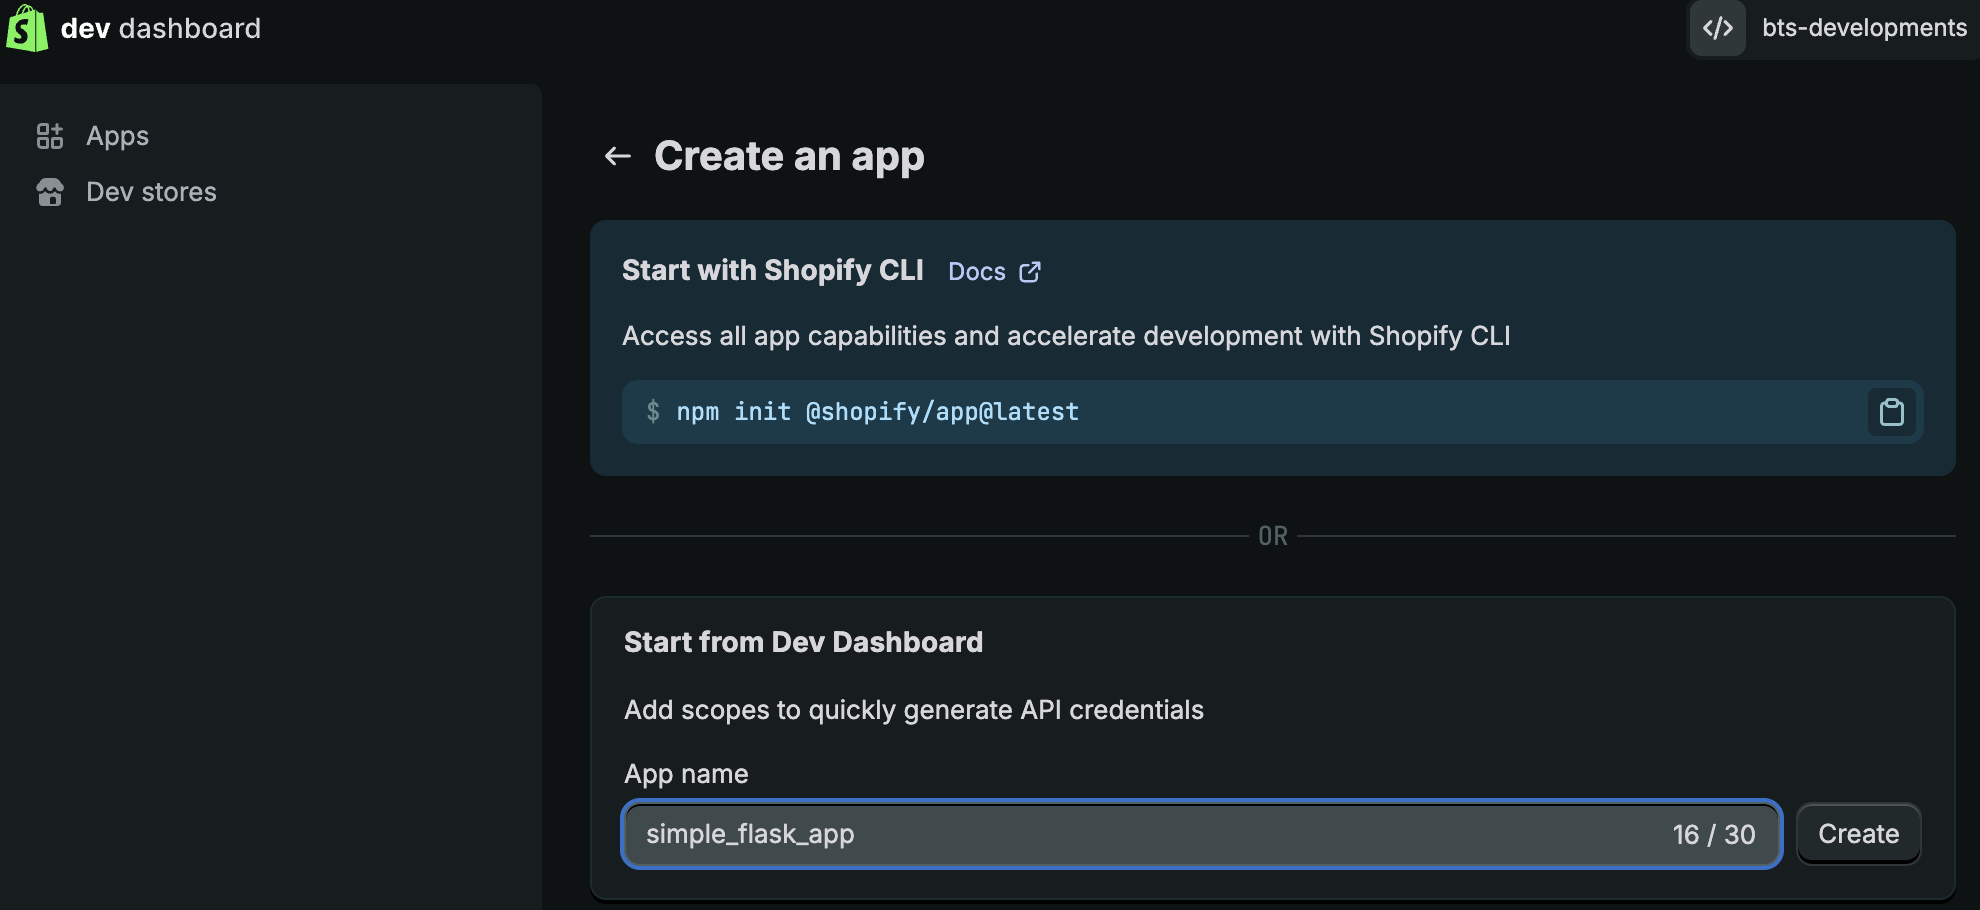Go back using the left arrow
The height and width of the screenshot is (910, 1980).
[x=618, y=156]
